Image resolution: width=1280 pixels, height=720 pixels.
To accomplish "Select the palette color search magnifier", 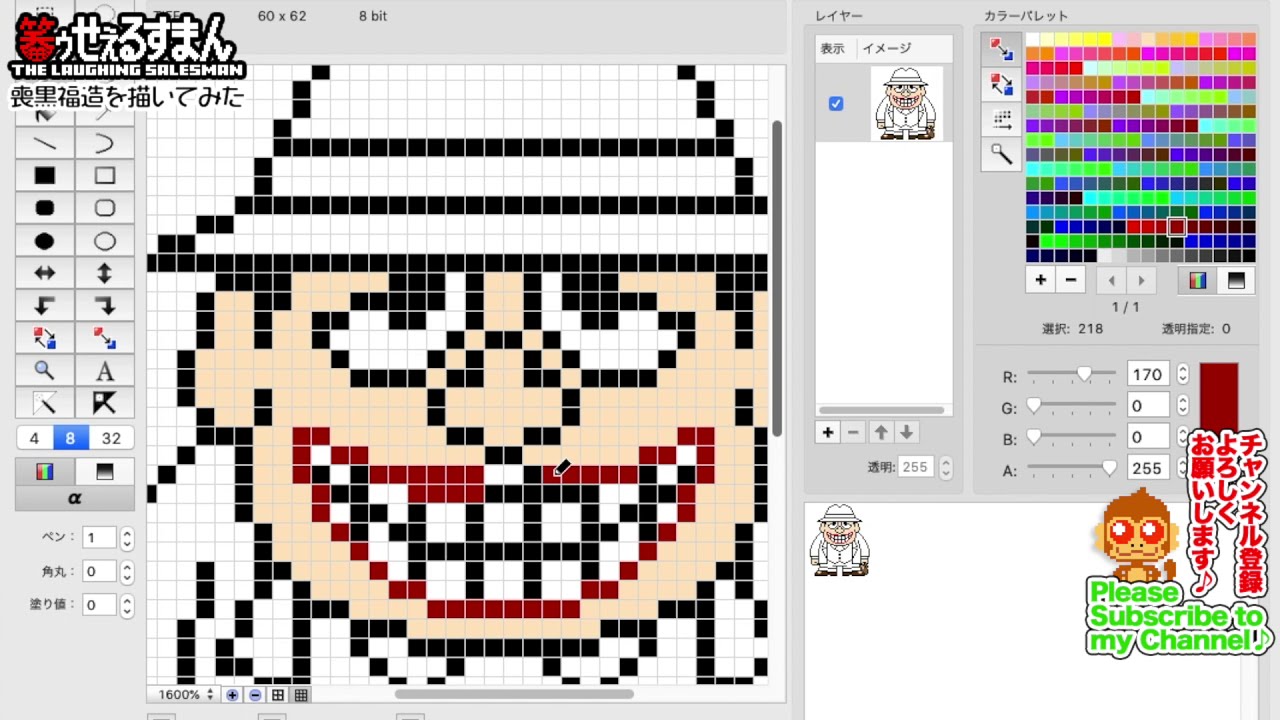I will 1001,154.
